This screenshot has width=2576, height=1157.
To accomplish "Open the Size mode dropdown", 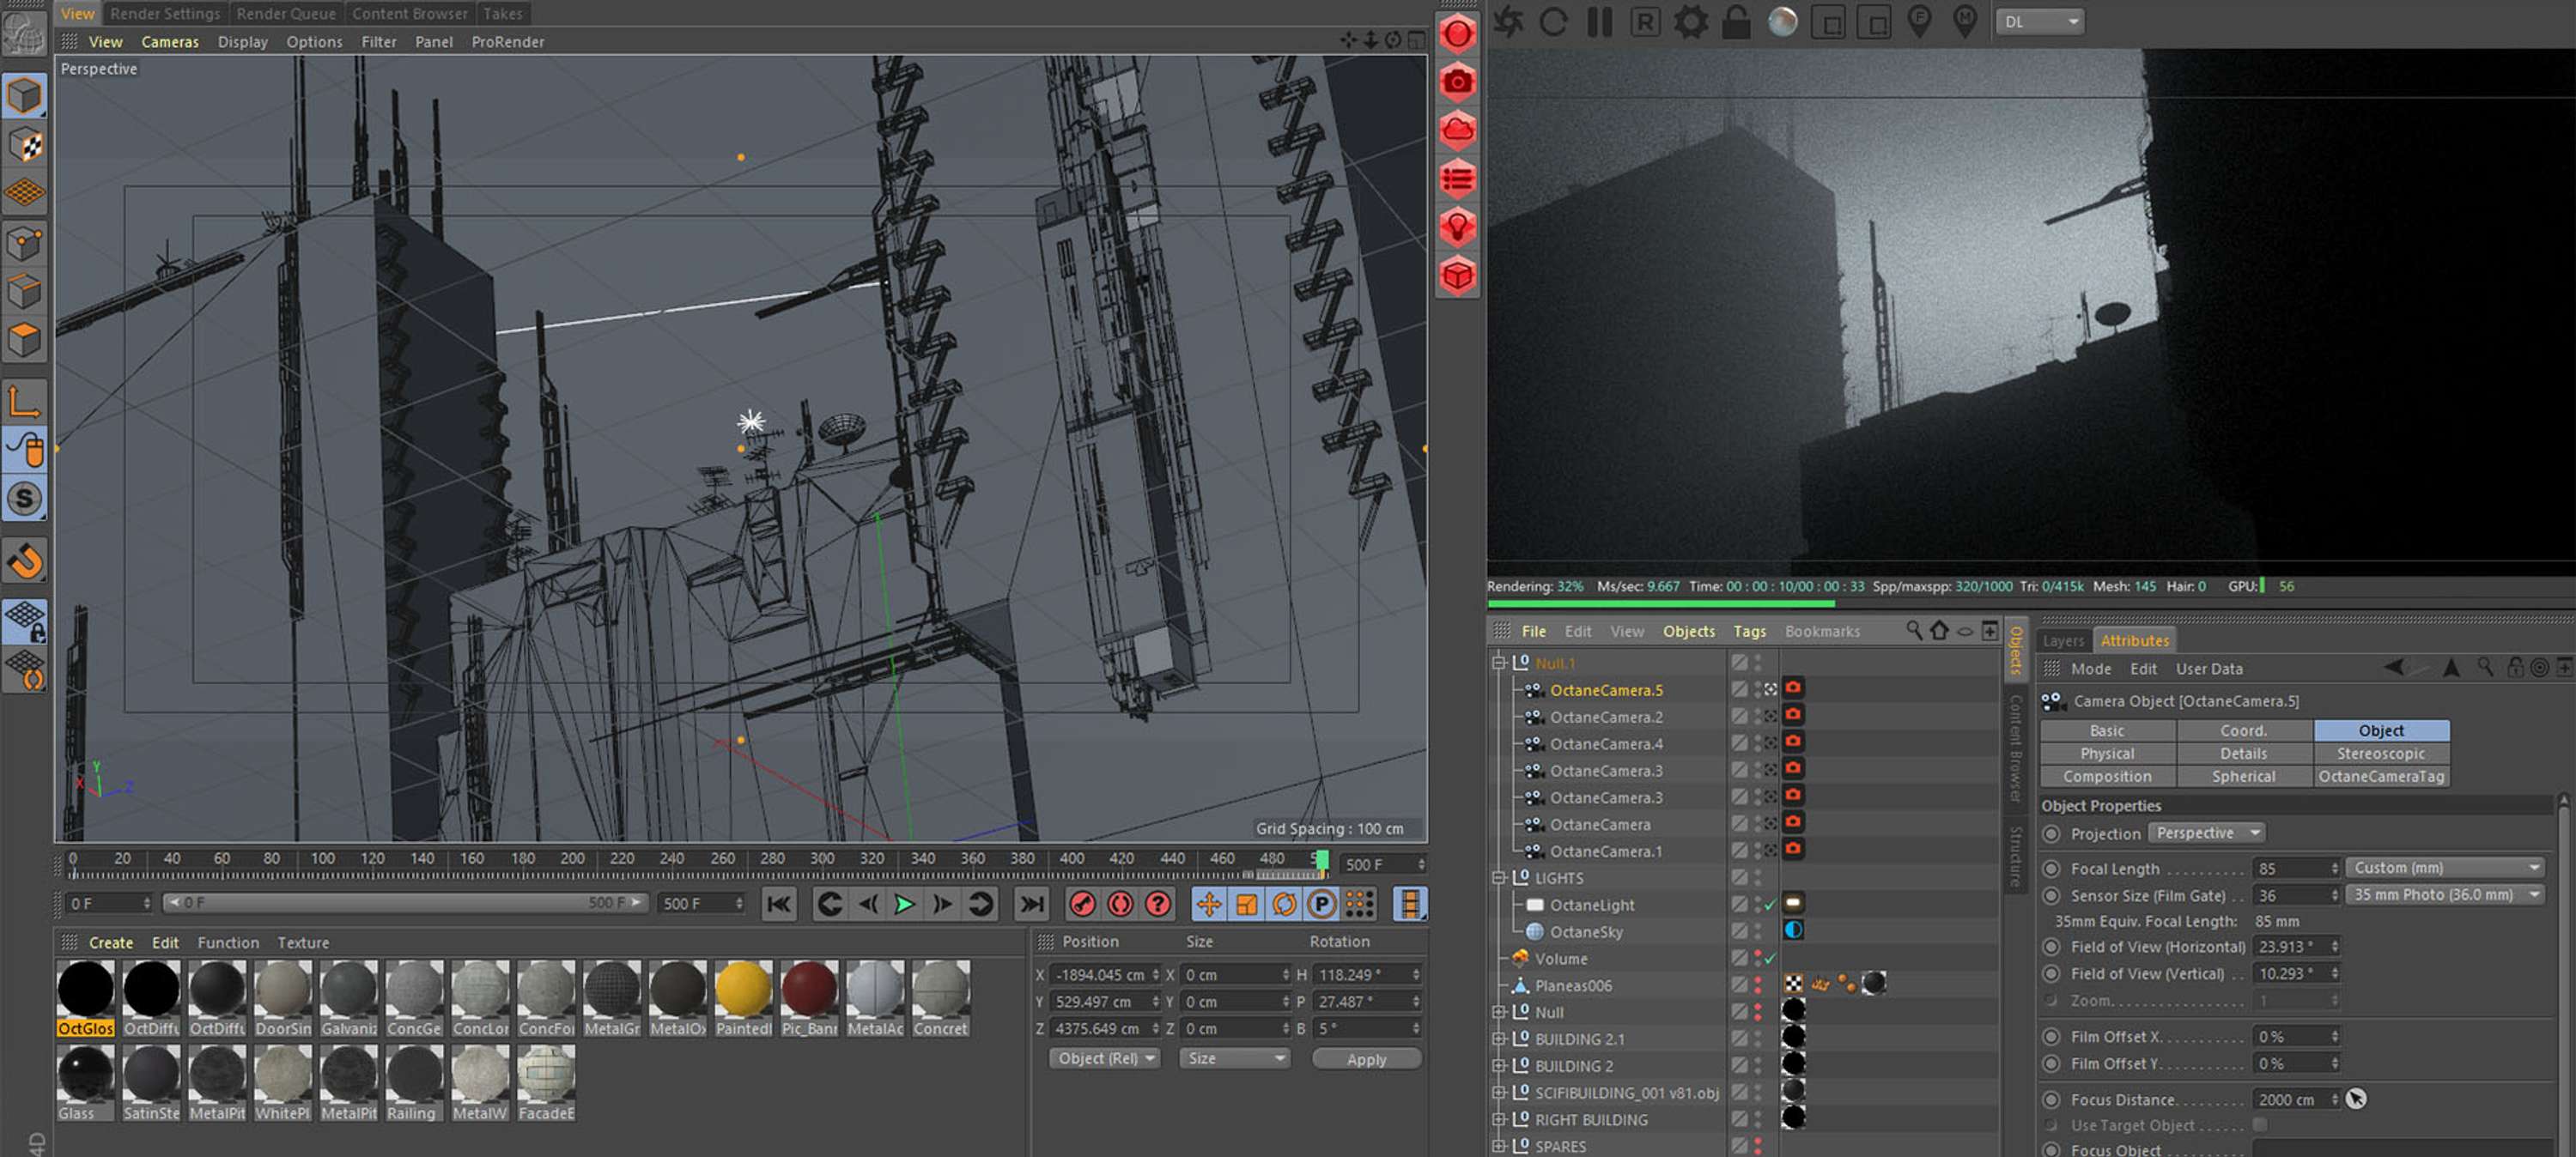I will click(x=1234, y=1059).
